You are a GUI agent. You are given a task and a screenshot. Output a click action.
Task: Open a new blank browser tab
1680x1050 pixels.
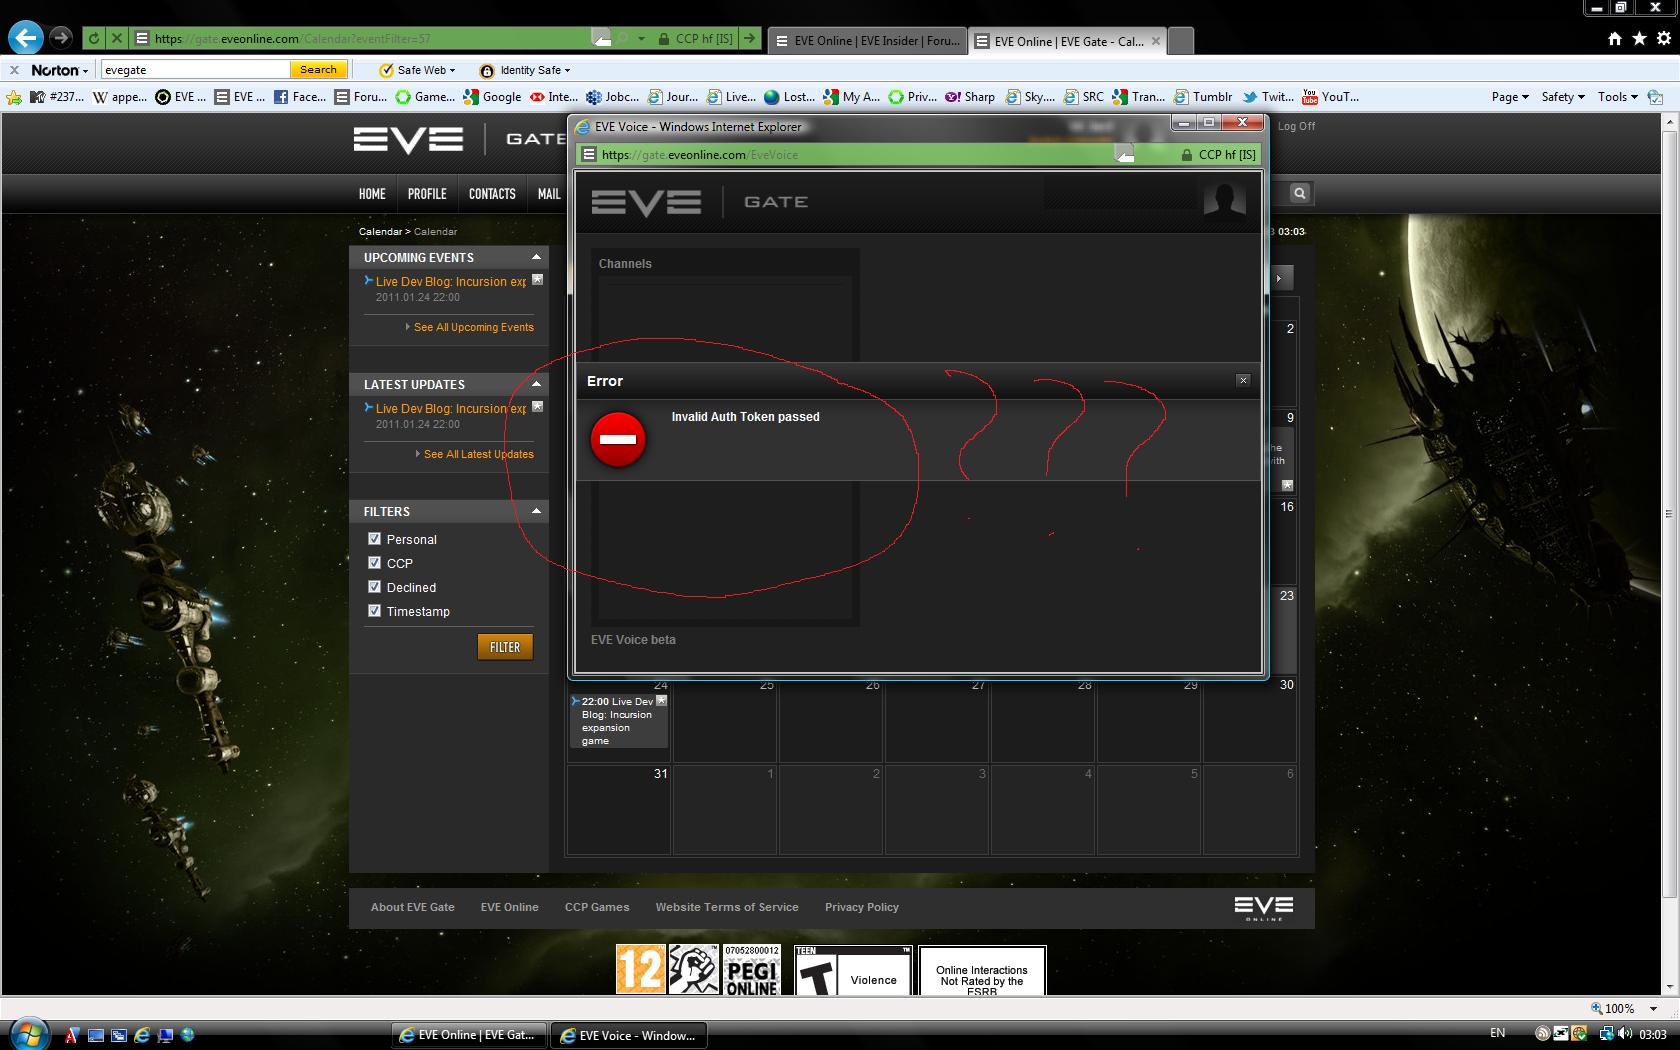point(1181,41)
